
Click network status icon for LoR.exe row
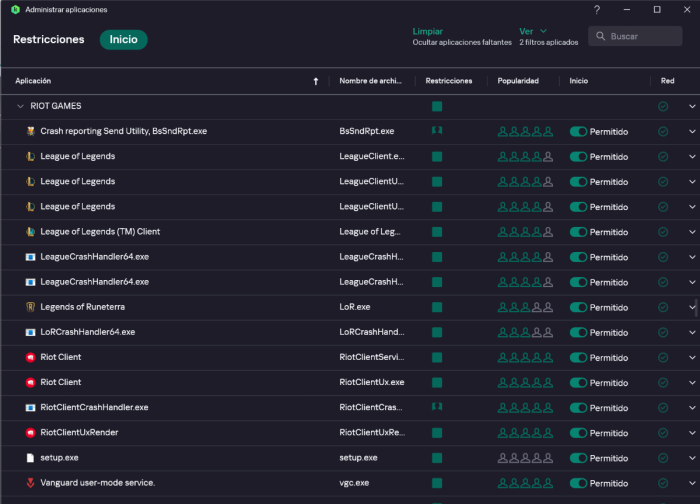pyautogui.click(x=662, y=307)
